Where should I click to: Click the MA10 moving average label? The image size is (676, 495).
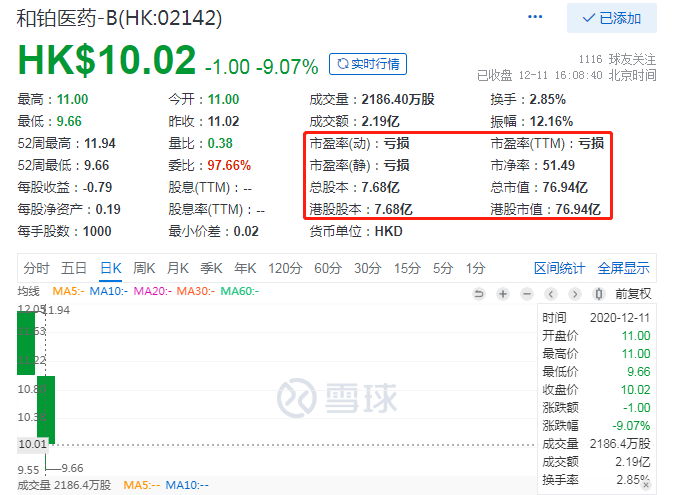pos(108,291)
